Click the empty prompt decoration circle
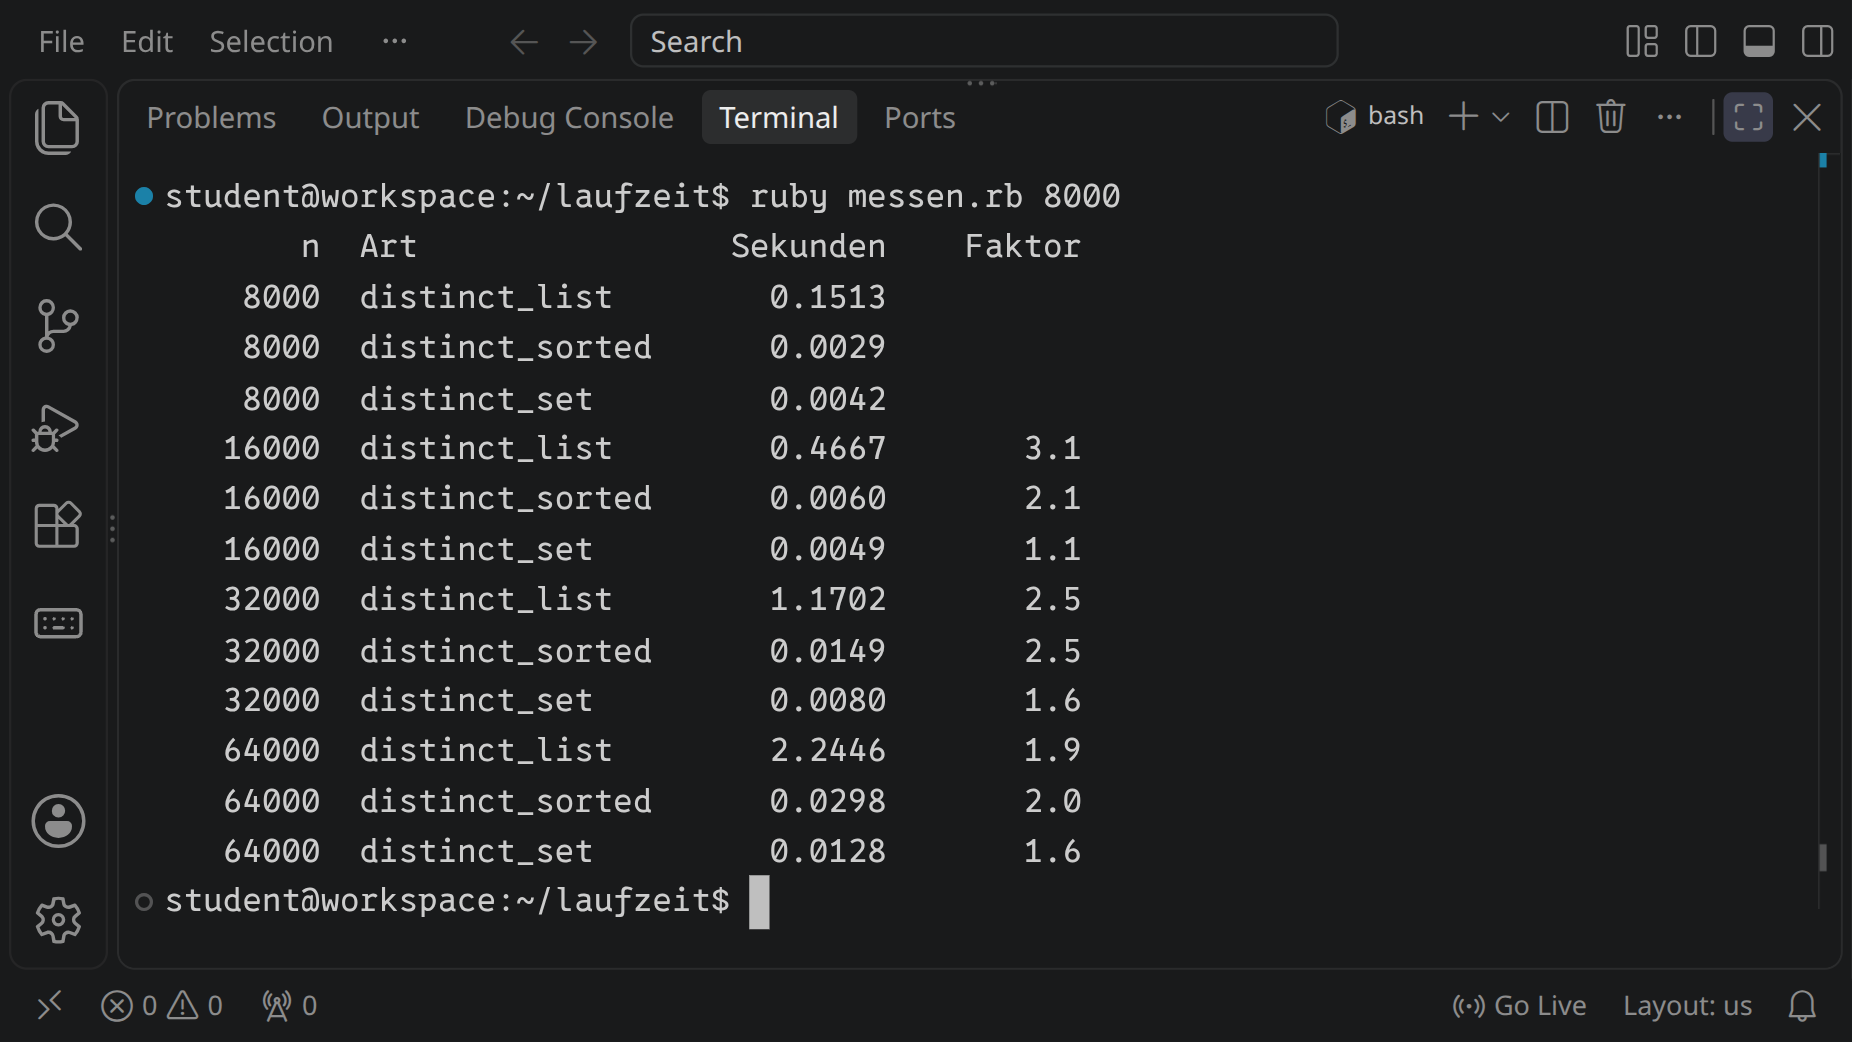1852x1042 pixels. pyautogui.click(x=144, y=902)
